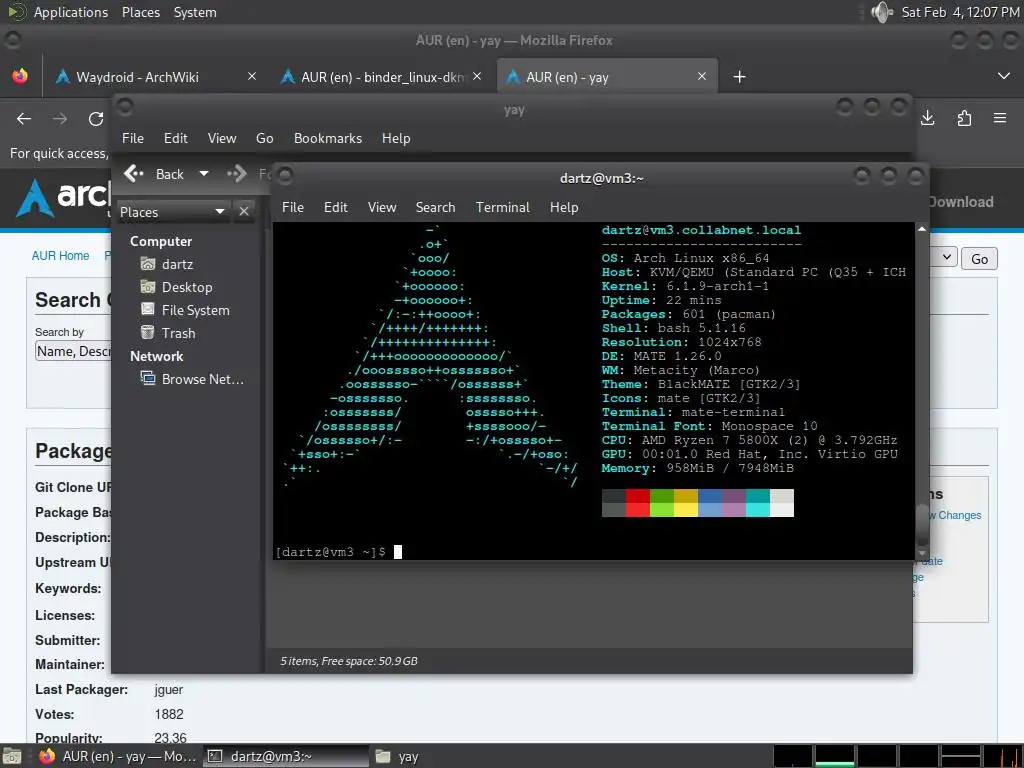Close the Waydroid - ArchWiki tab

pyautogui.click(x=252, y=76)
